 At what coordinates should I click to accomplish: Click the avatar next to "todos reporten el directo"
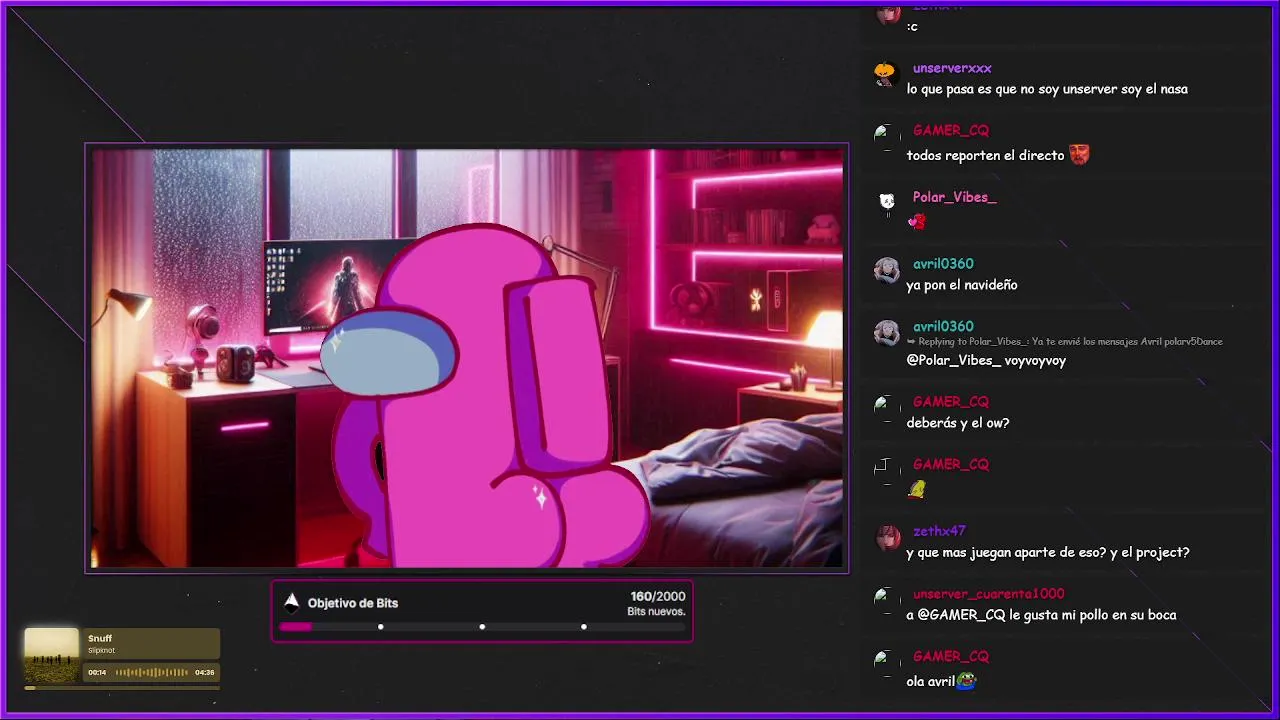click(x=885, y=135)
